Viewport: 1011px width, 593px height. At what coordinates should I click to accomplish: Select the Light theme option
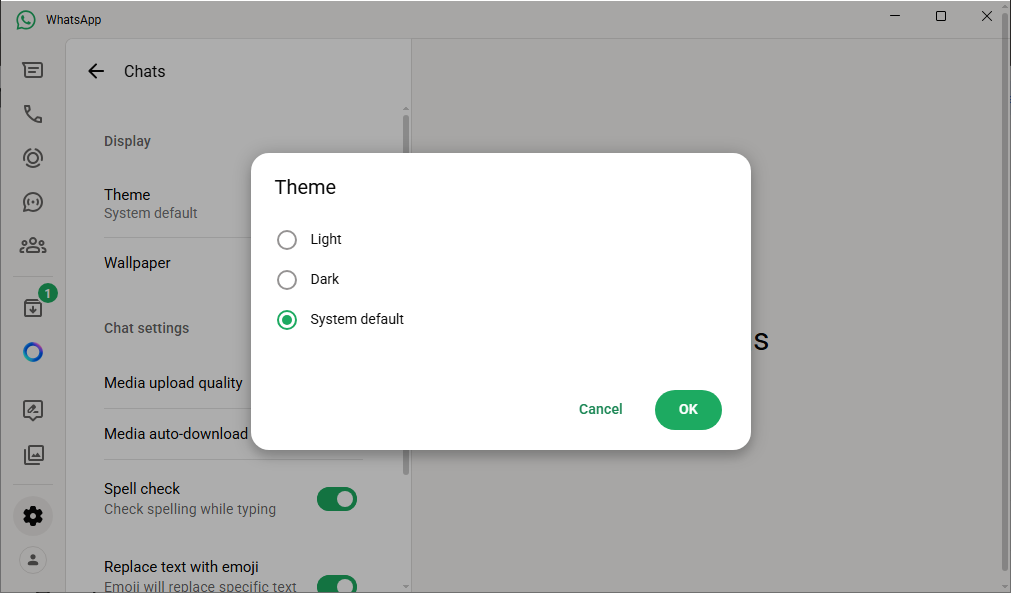click(287, 240)
